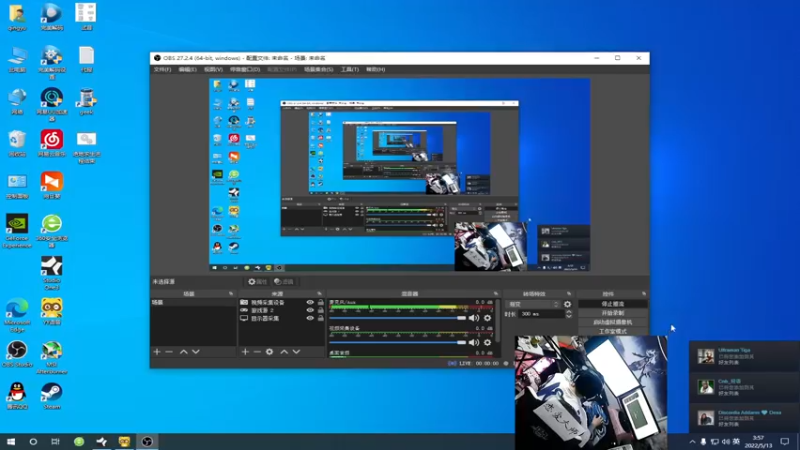Open Task View in taskbar
This screenshot has height=450, width=800.
[56, 441]
